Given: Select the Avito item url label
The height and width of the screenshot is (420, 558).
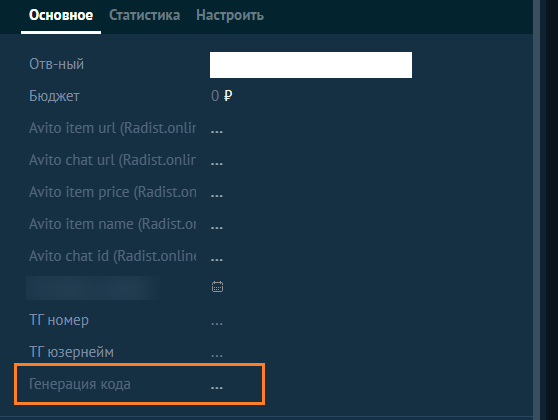Looking at the screenshot, I should coord(112,128).
